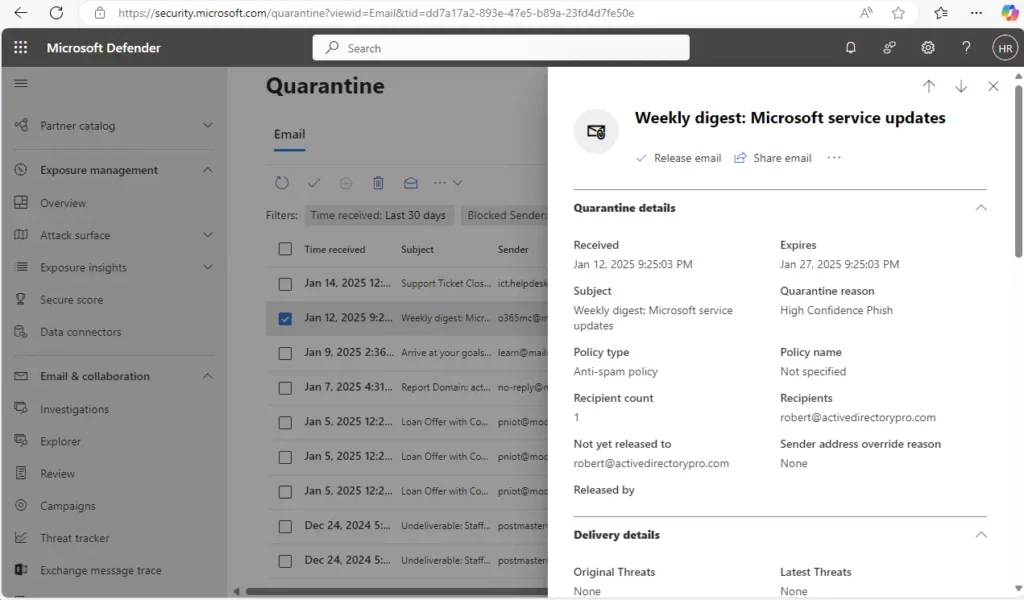Click the Deny request toolbar icon

coord(346,183)
